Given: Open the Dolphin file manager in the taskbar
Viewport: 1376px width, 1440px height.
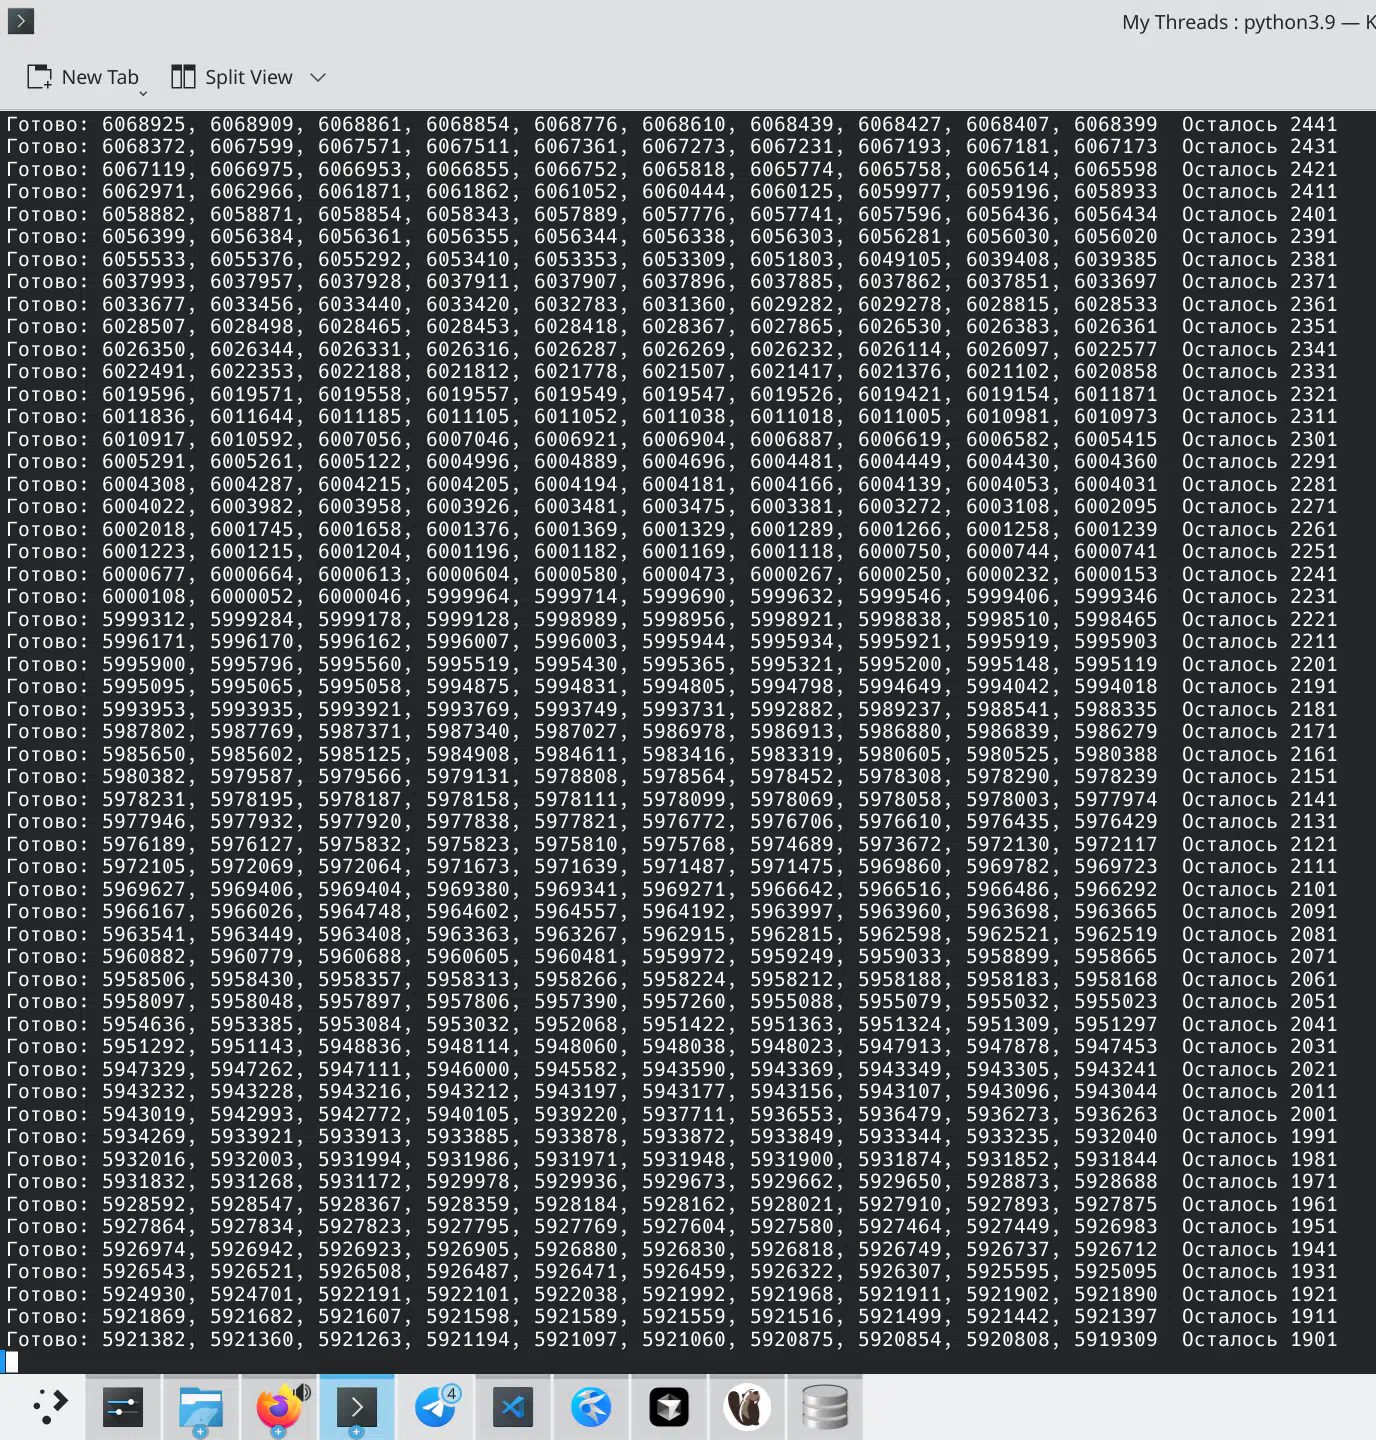Looking at the screenshot, I should coord(200,1407).
